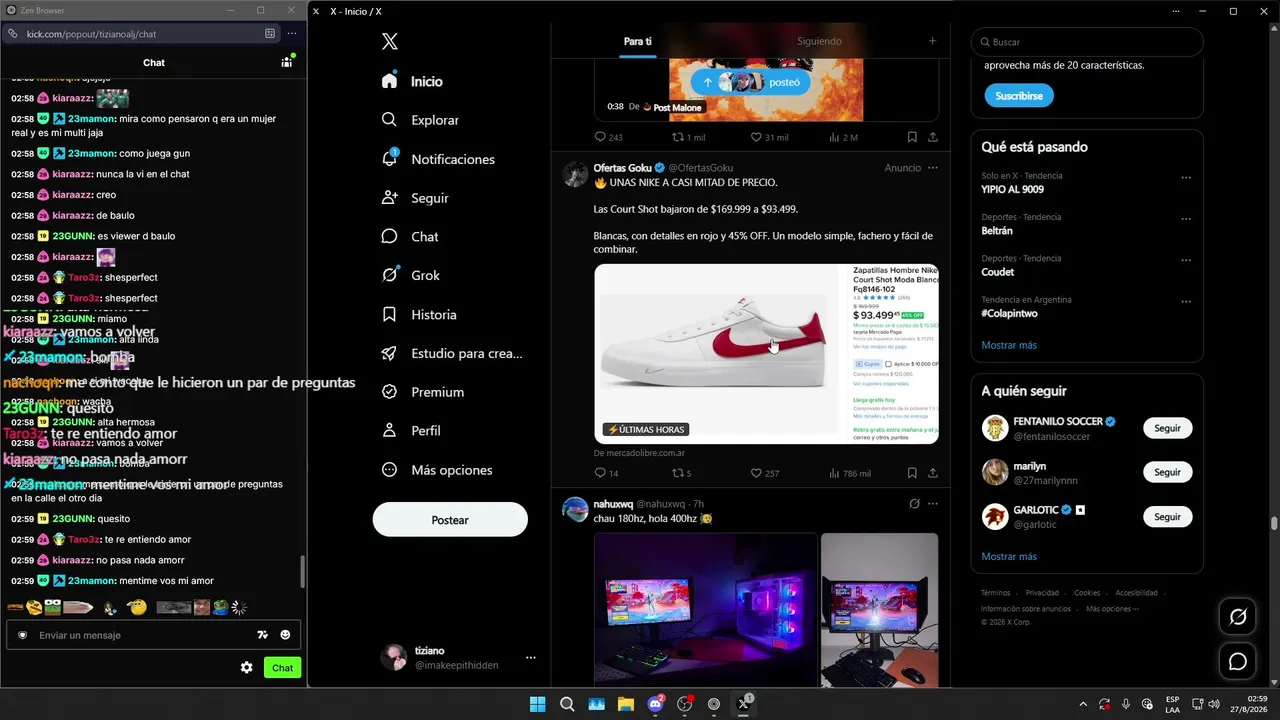Open Historia in the X sidebar
The image size is (1280, 720).
[x=419, y=314]
